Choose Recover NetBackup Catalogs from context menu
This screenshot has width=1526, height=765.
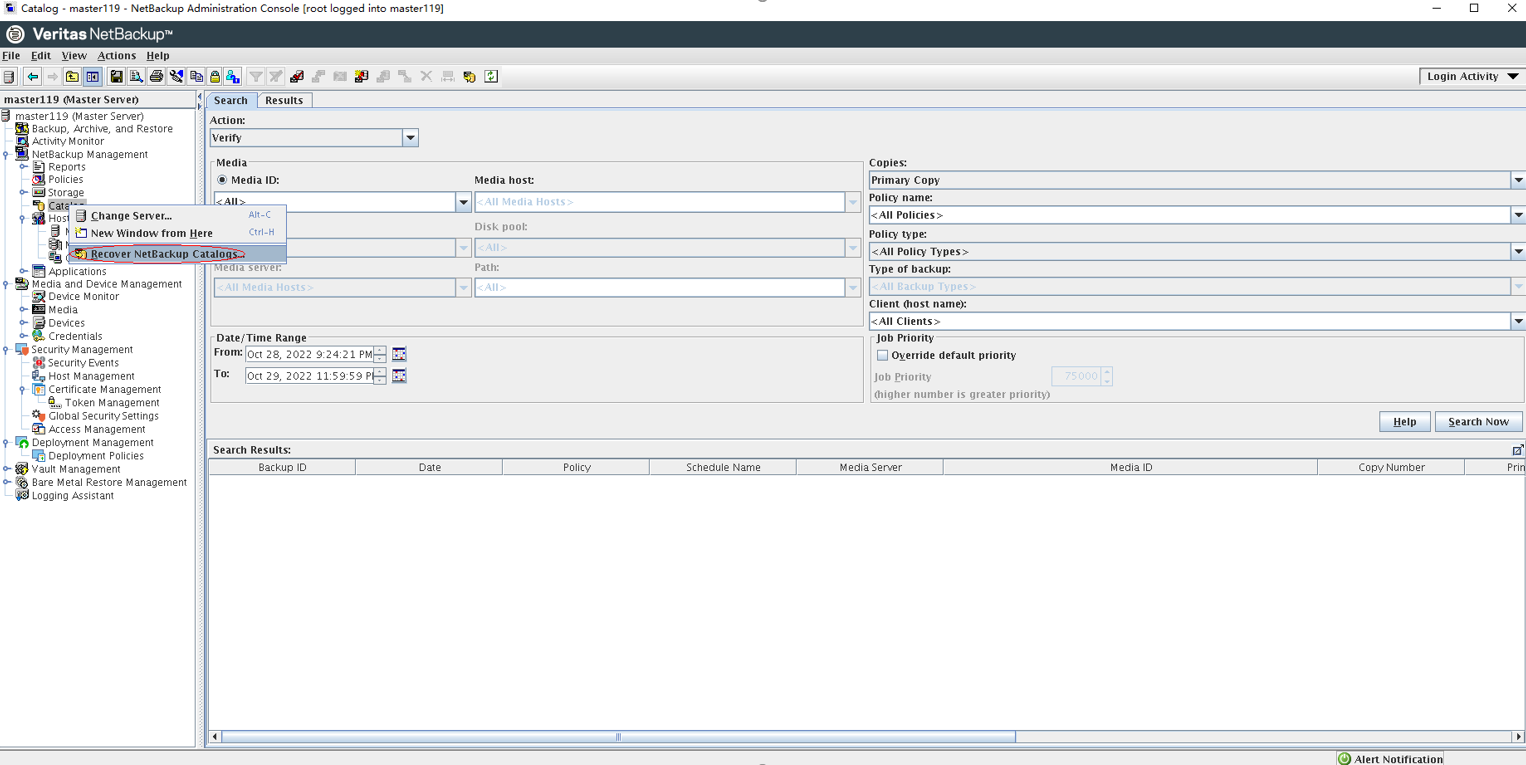pos(164,254)
